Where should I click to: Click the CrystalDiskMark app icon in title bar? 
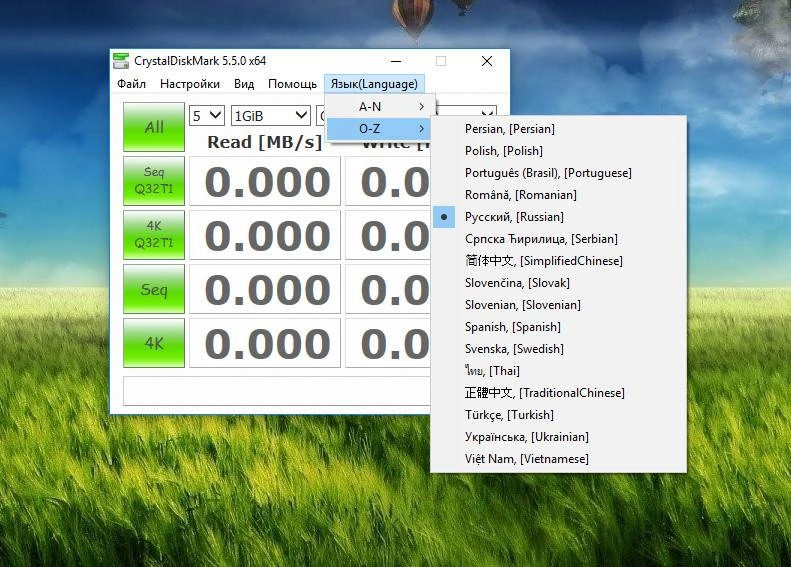tap(121, 61)
